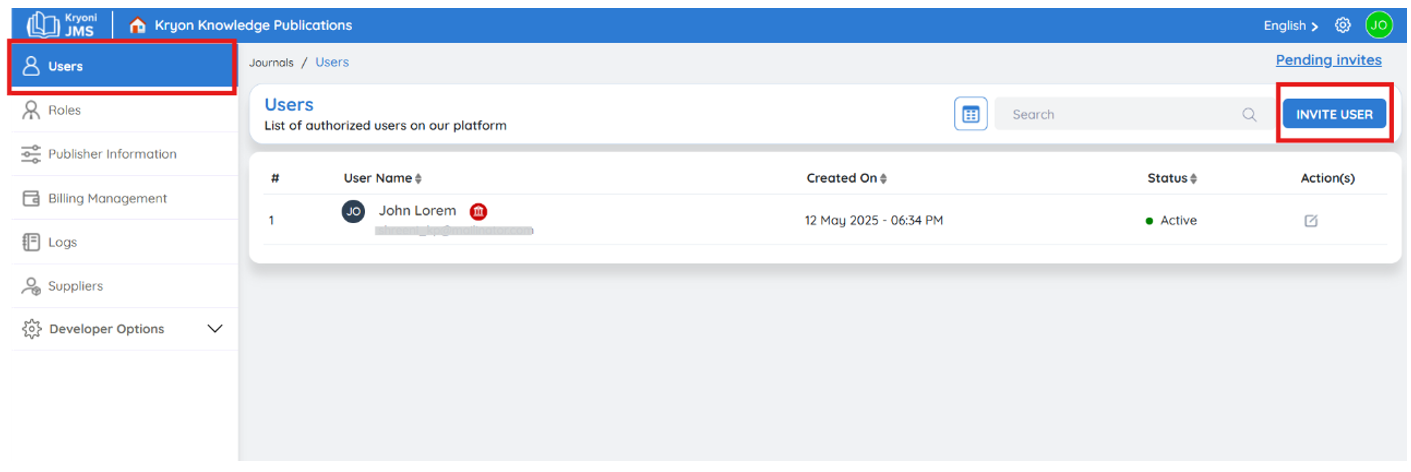Click the calendar grid view icon
Screen dimensions: 1411x472
[970, 114]
